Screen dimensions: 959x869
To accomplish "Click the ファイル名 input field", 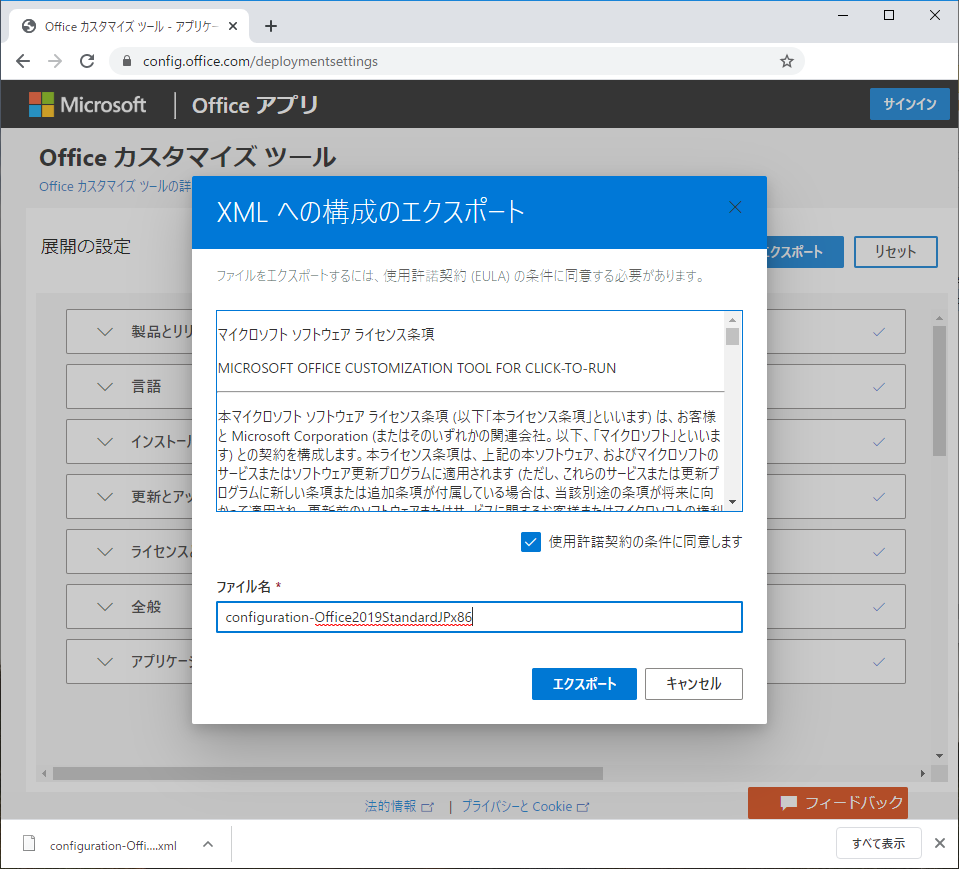I will [x=479, y=617].
